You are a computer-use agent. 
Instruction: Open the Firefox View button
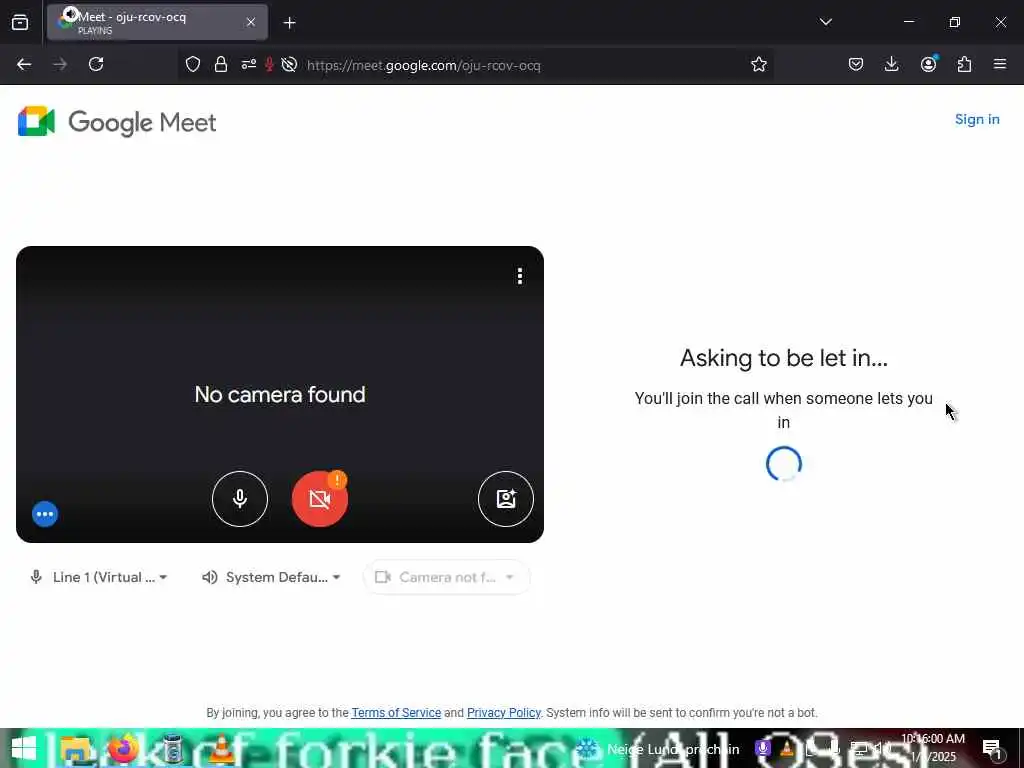coord(20,22)
